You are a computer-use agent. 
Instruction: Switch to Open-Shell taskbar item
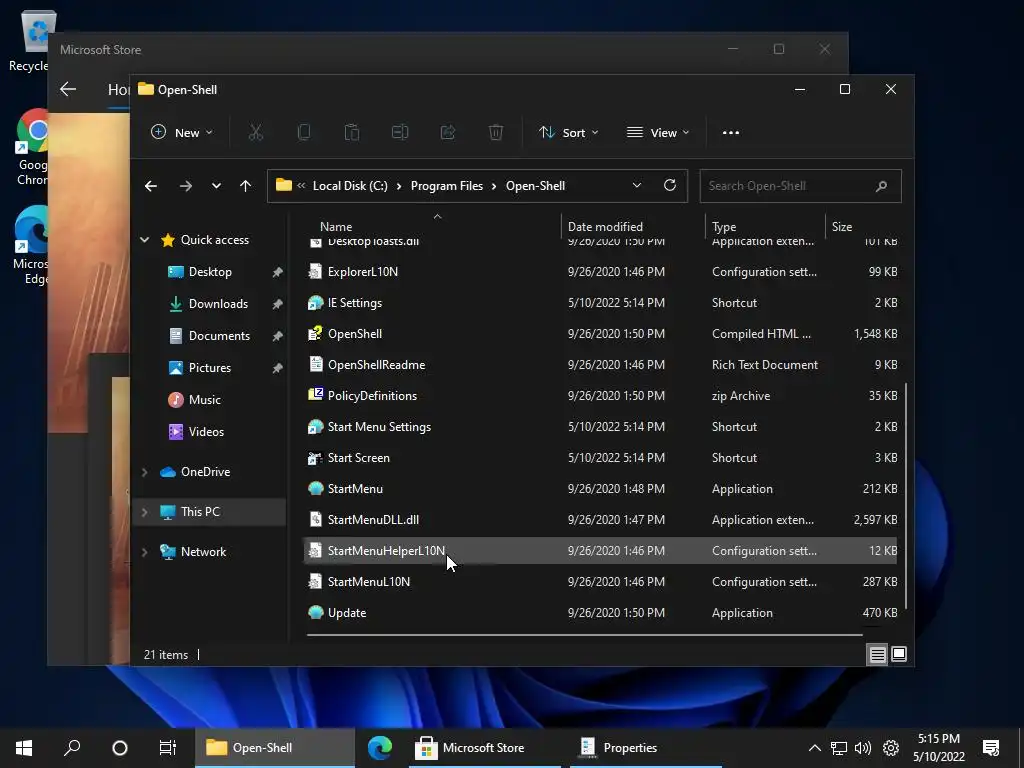click(275, 748)
